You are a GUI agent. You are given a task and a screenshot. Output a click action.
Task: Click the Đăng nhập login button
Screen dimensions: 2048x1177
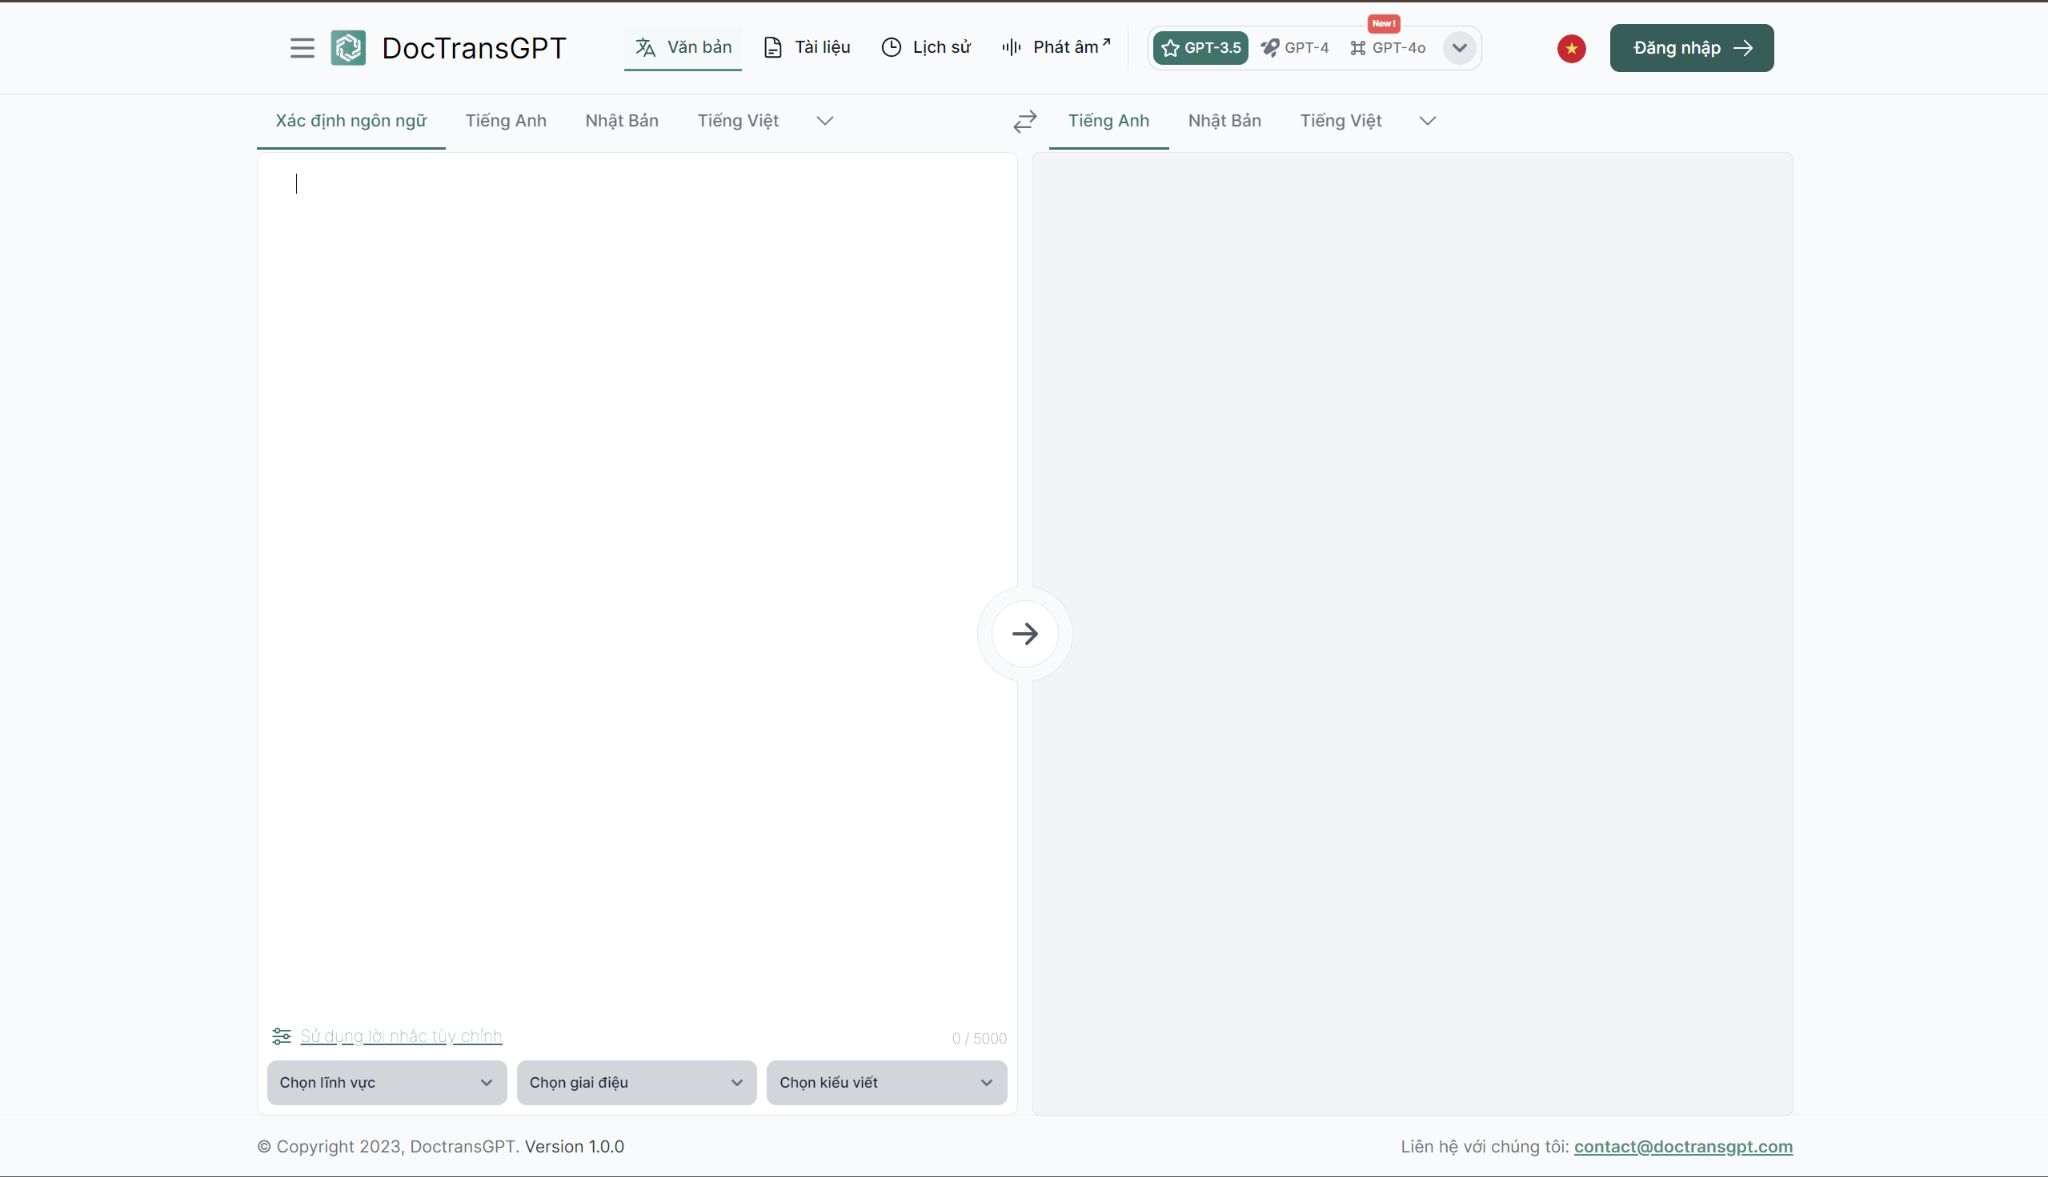[1691, 48]
